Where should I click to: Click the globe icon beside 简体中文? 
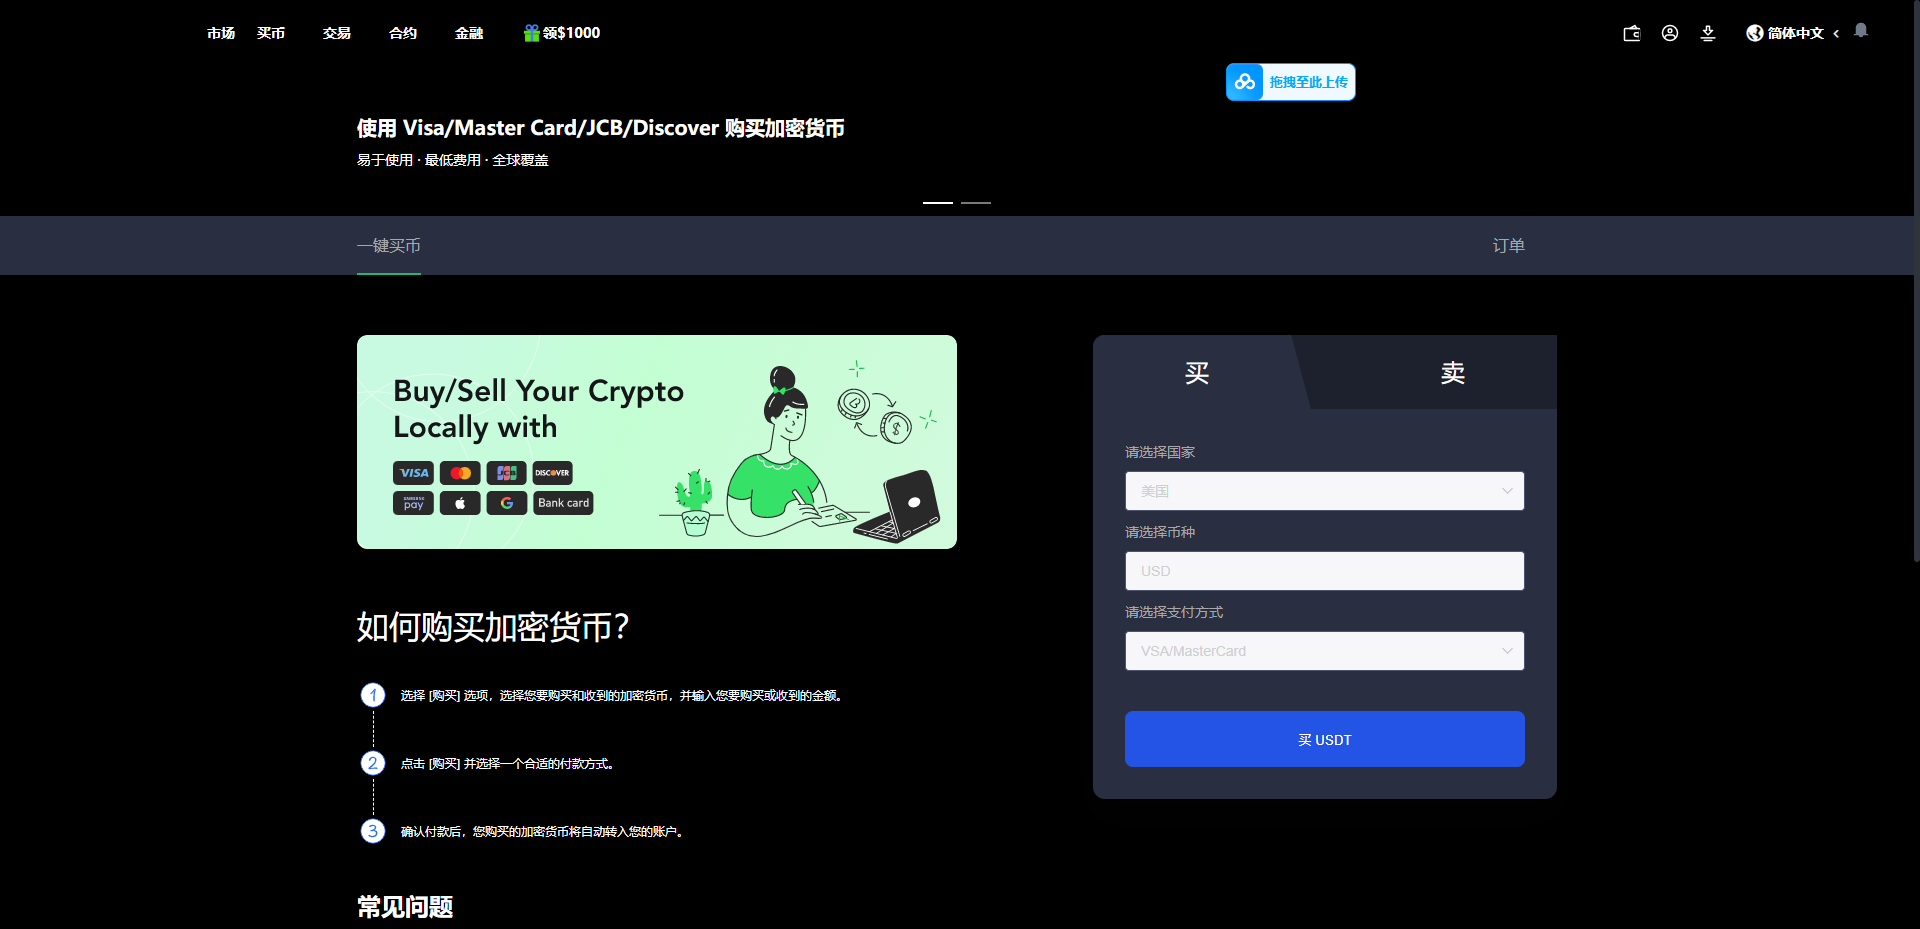(x=1753, y=33)
